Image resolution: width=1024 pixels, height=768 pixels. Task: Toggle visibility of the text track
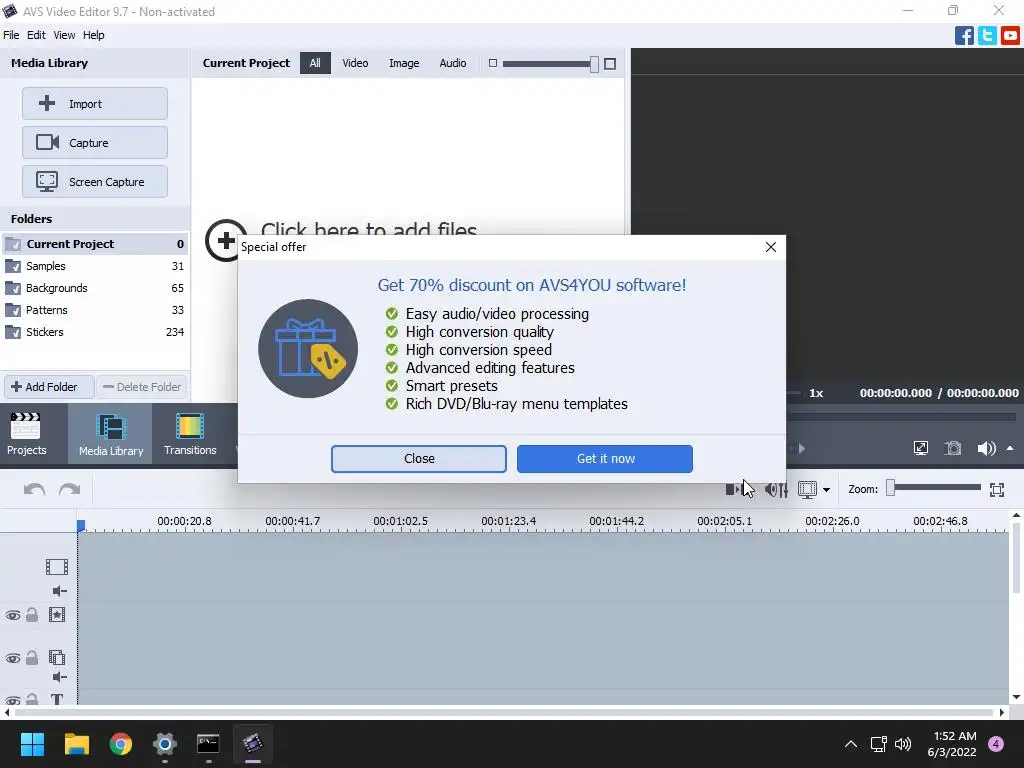[x=12, y=701]
